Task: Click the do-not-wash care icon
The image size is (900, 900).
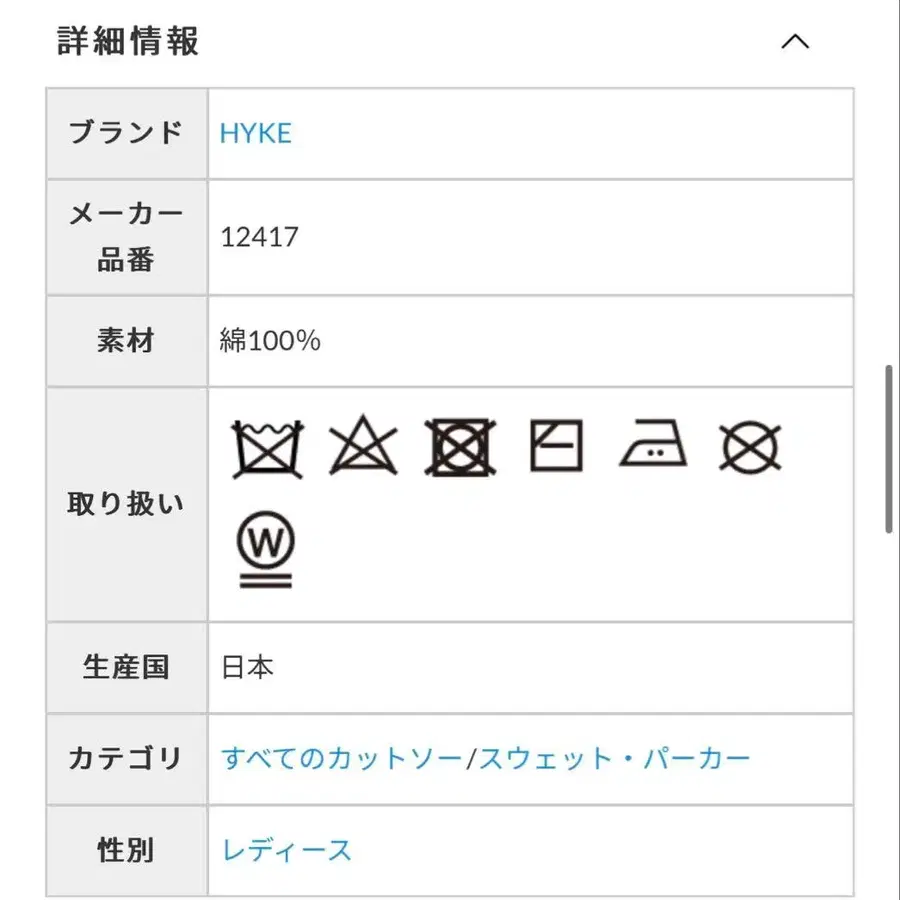Action: coord(265,447)
